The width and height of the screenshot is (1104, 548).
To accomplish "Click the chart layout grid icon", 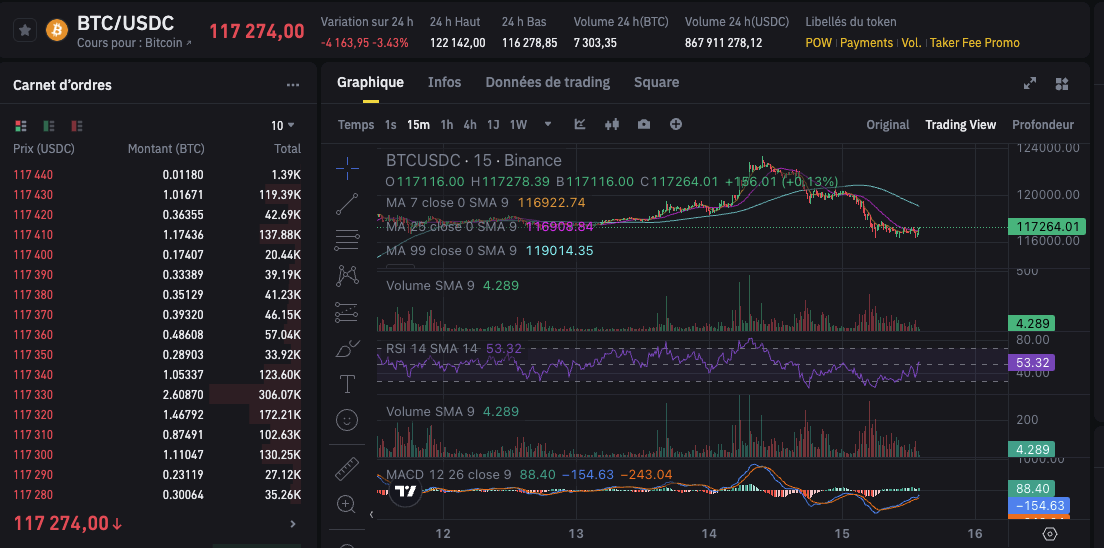I will click(x=1062, y=84).
